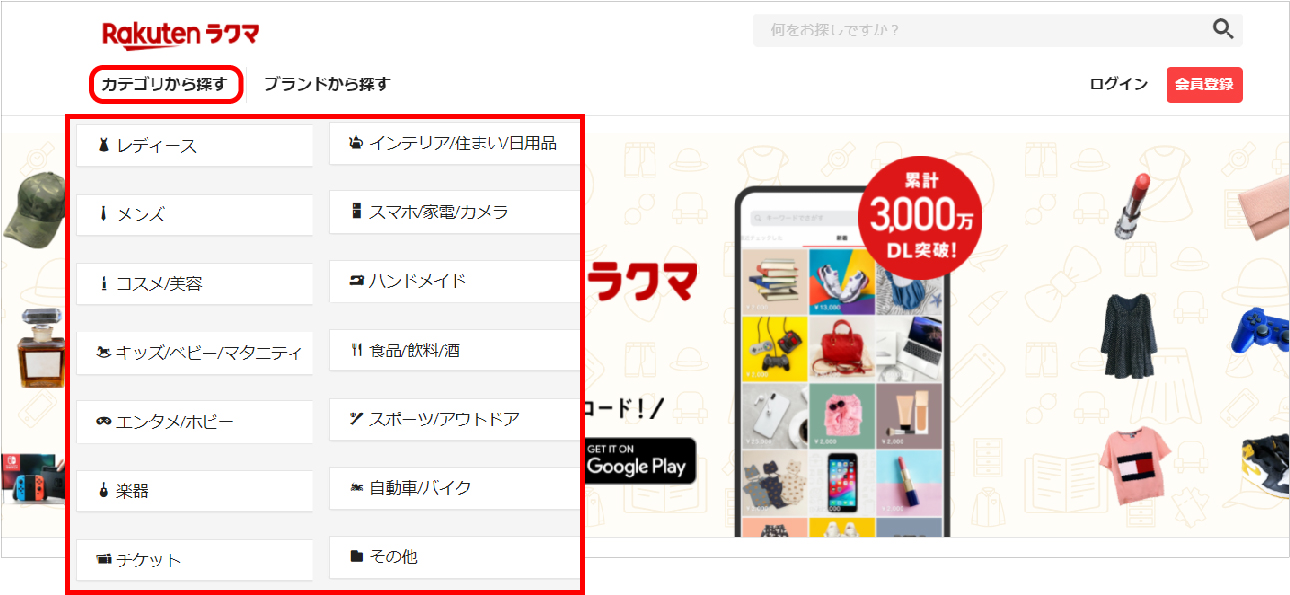The width and height of the screenshot is (1290, 595).
Task: Click the game controller icon beside エンタメ/ホビー
Action: pos(103,422)
